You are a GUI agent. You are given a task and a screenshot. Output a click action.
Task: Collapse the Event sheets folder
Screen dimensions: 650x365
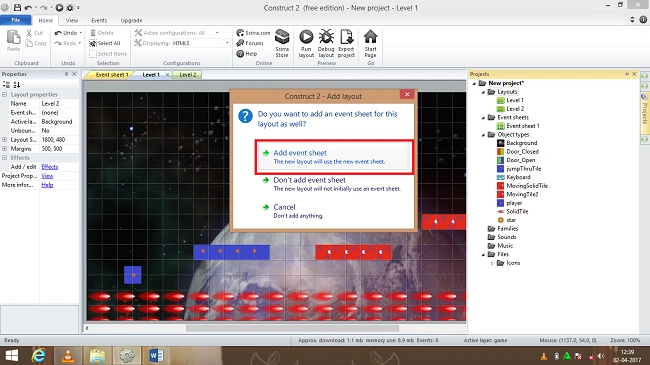tap(483, 118)
